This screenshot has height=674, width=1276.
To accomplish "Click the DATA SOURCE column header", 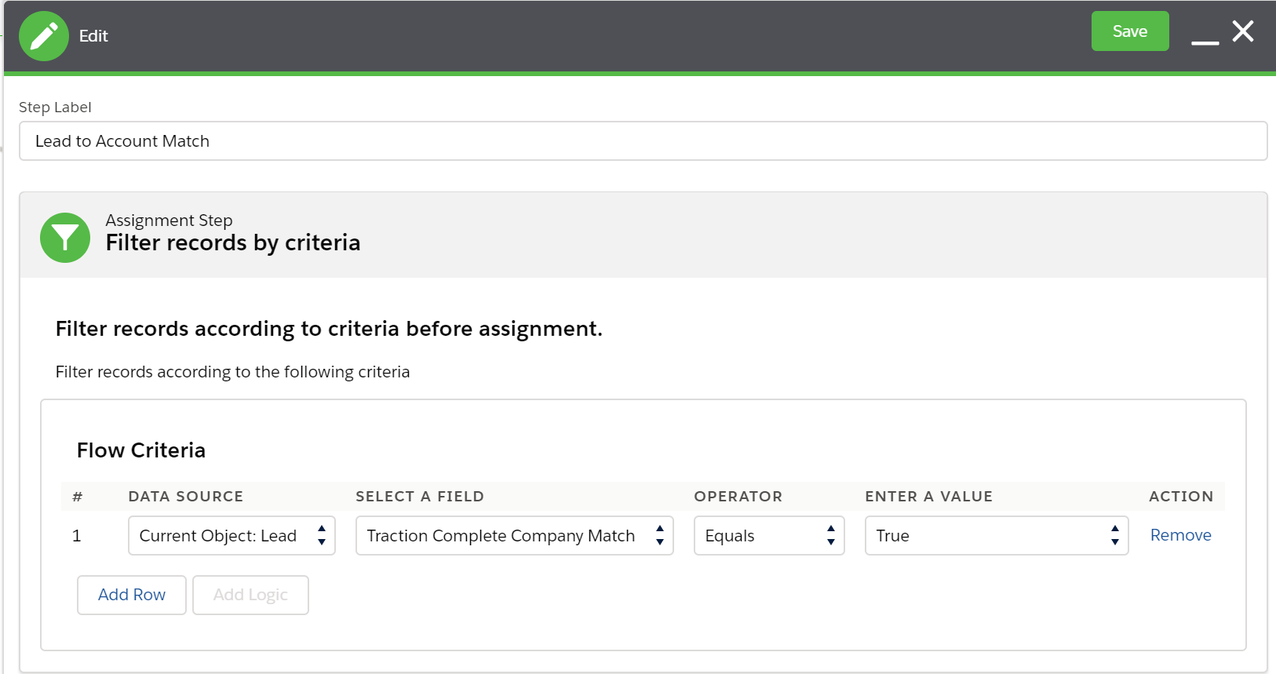I will (185, 496).
